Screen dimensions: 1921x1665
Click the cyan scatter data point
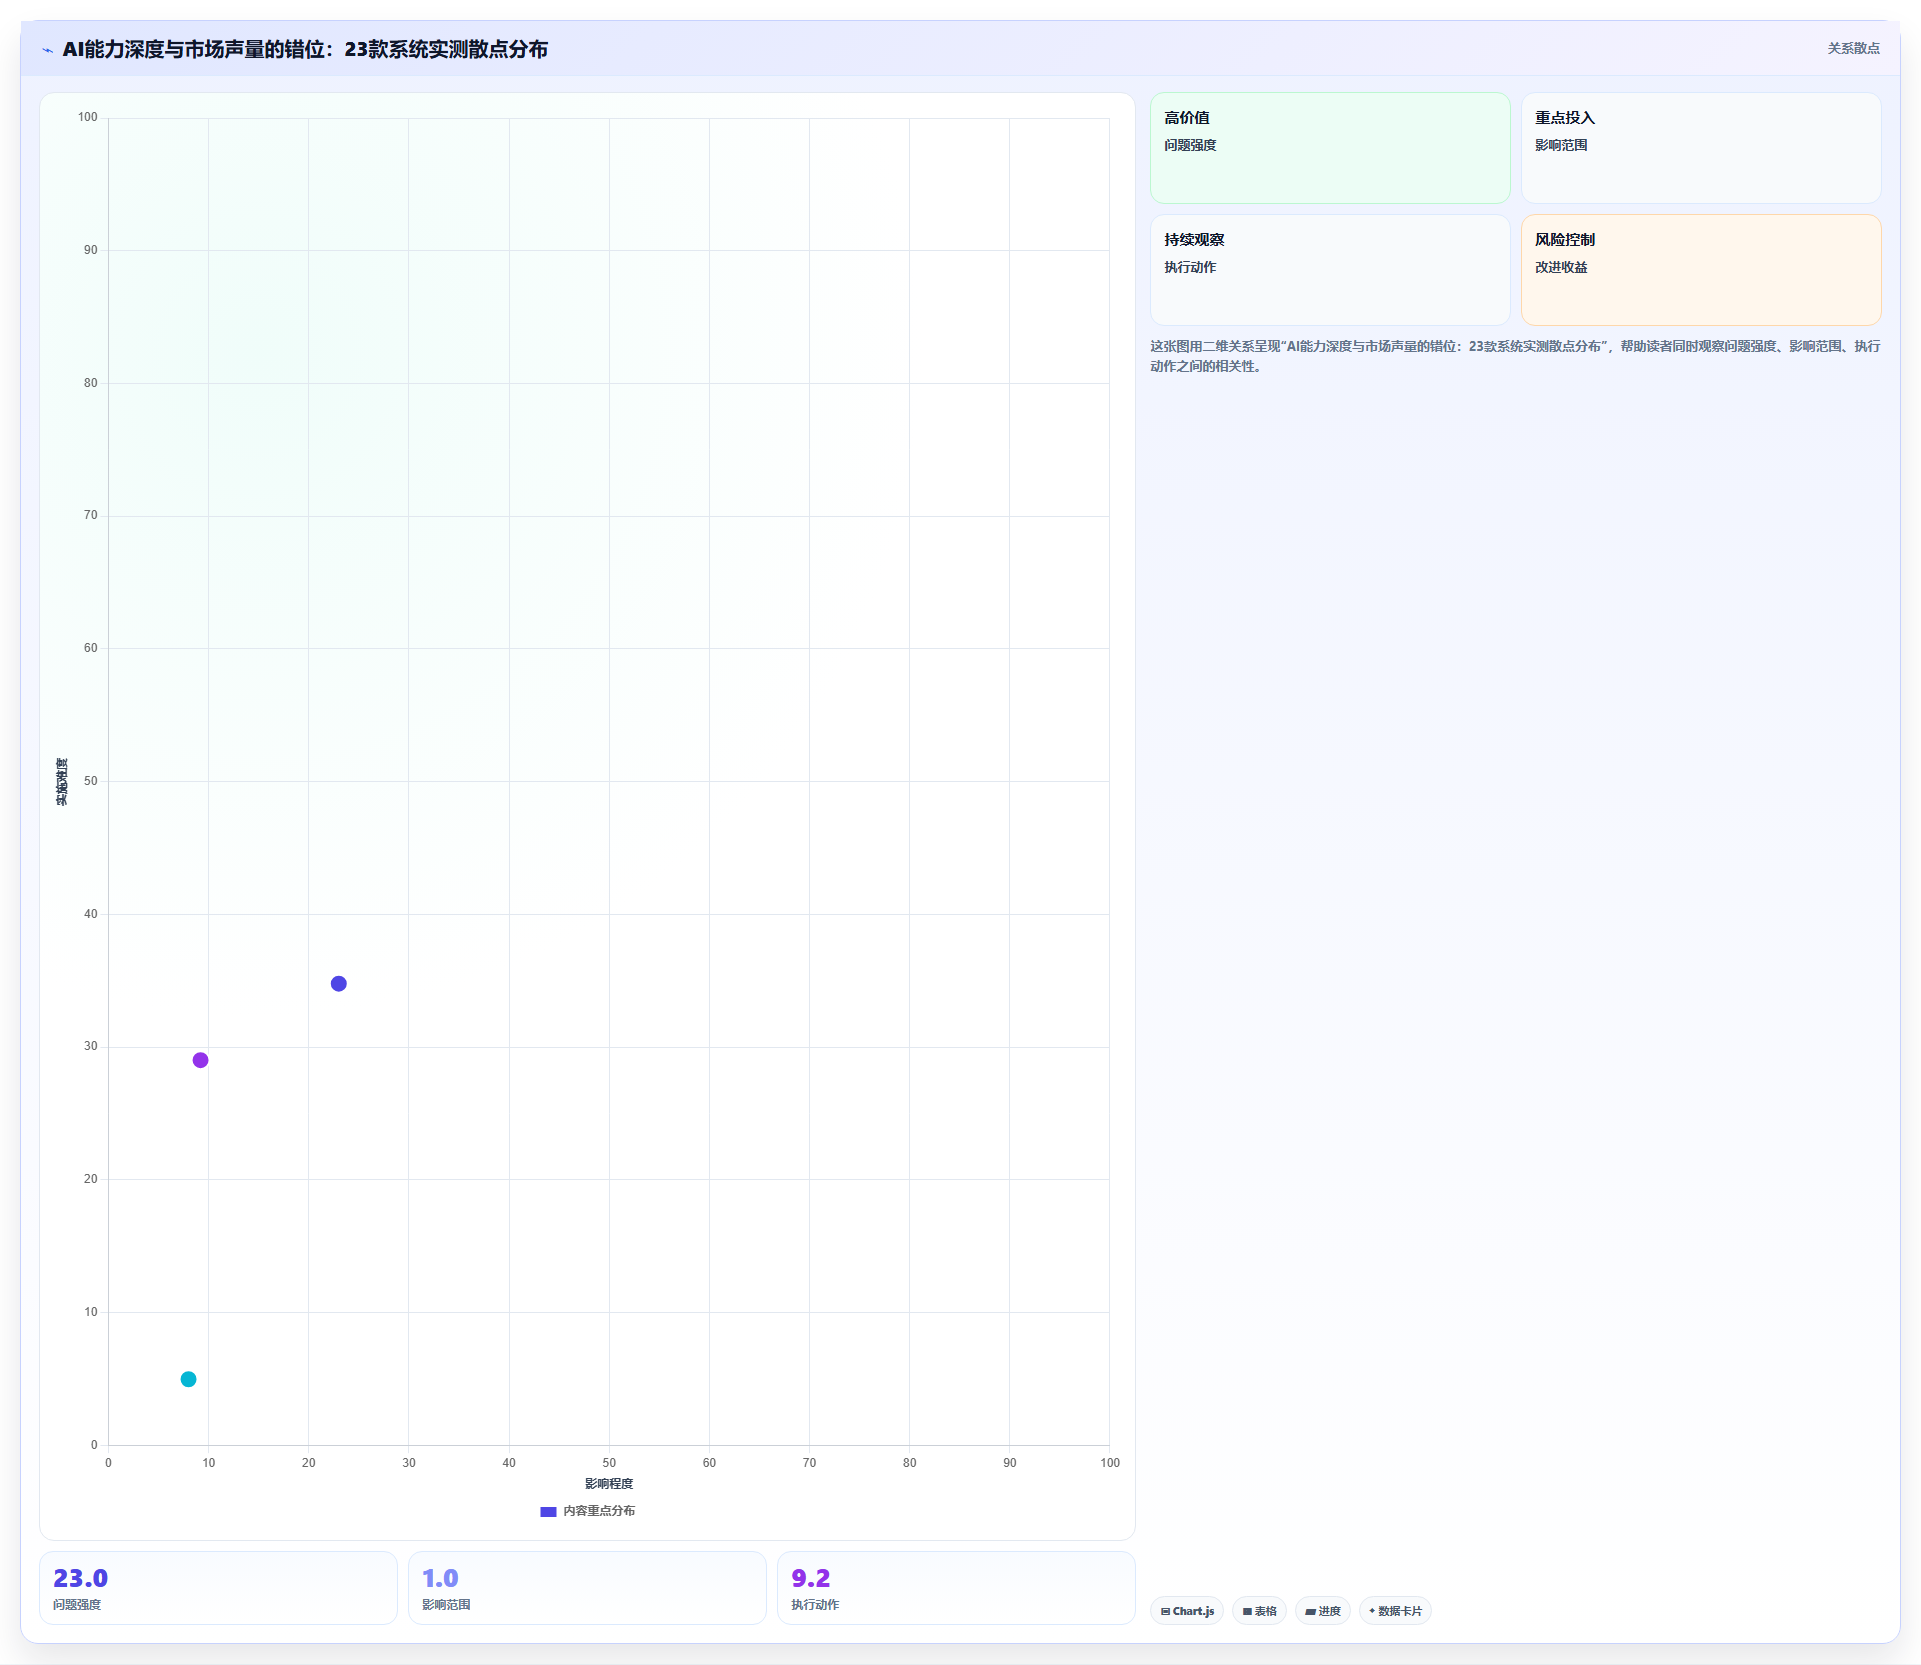[x=188, y=1379]
